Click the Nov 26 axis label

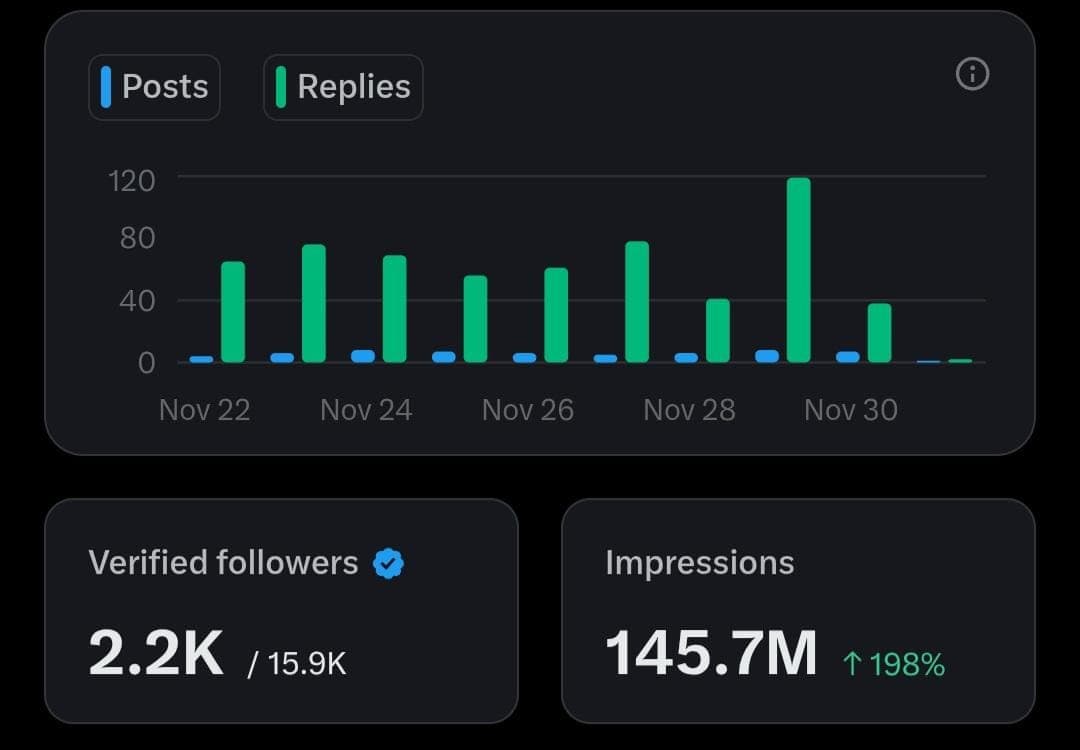click(528, 410)
